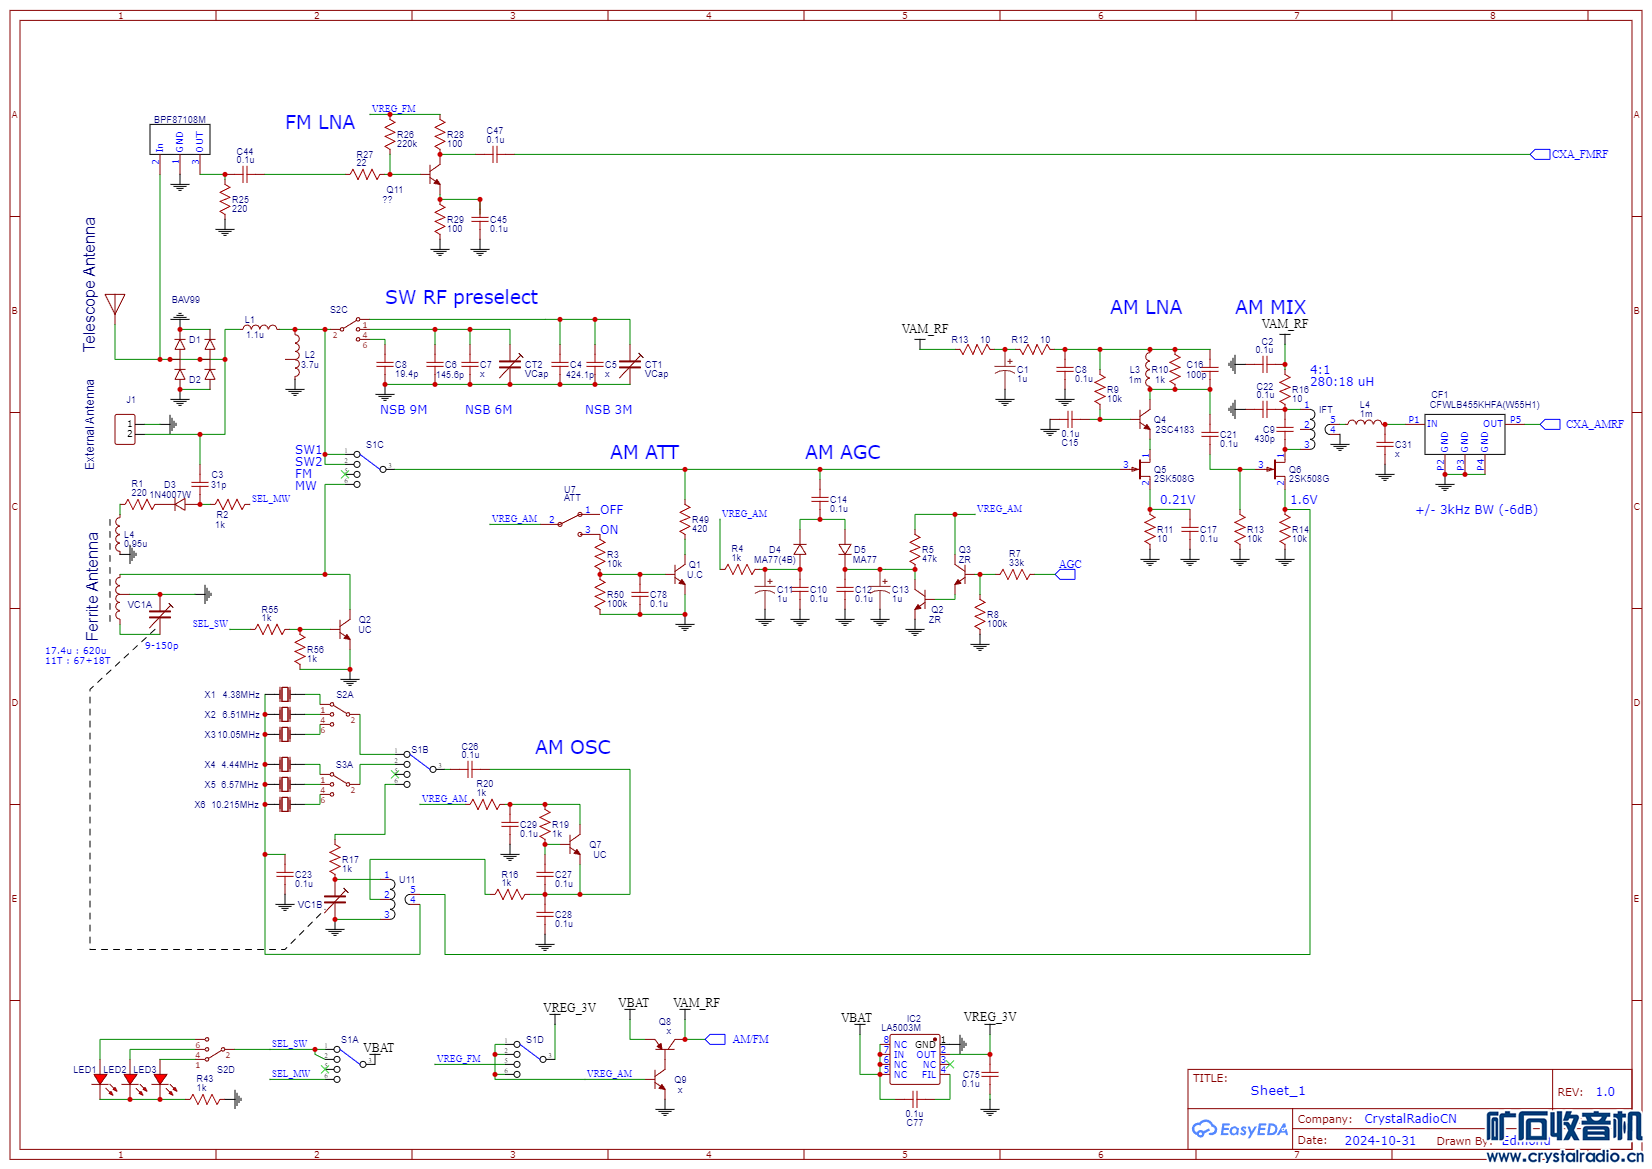Select the "9-150p" capacitance note
Viewport: 1652px width, 1169px height.
[x=161, y=645]
